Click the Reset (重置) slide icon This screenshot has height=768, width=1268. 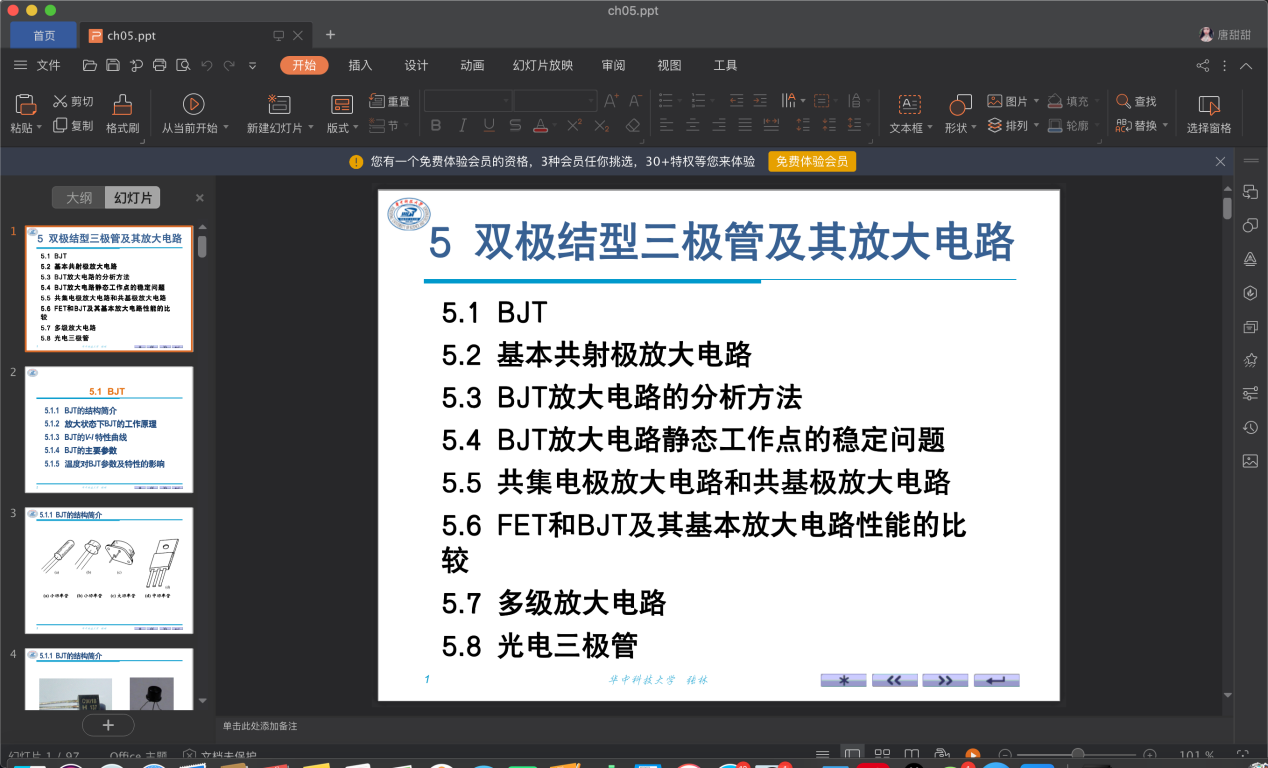pyautogui.click(x=377, y=101)
